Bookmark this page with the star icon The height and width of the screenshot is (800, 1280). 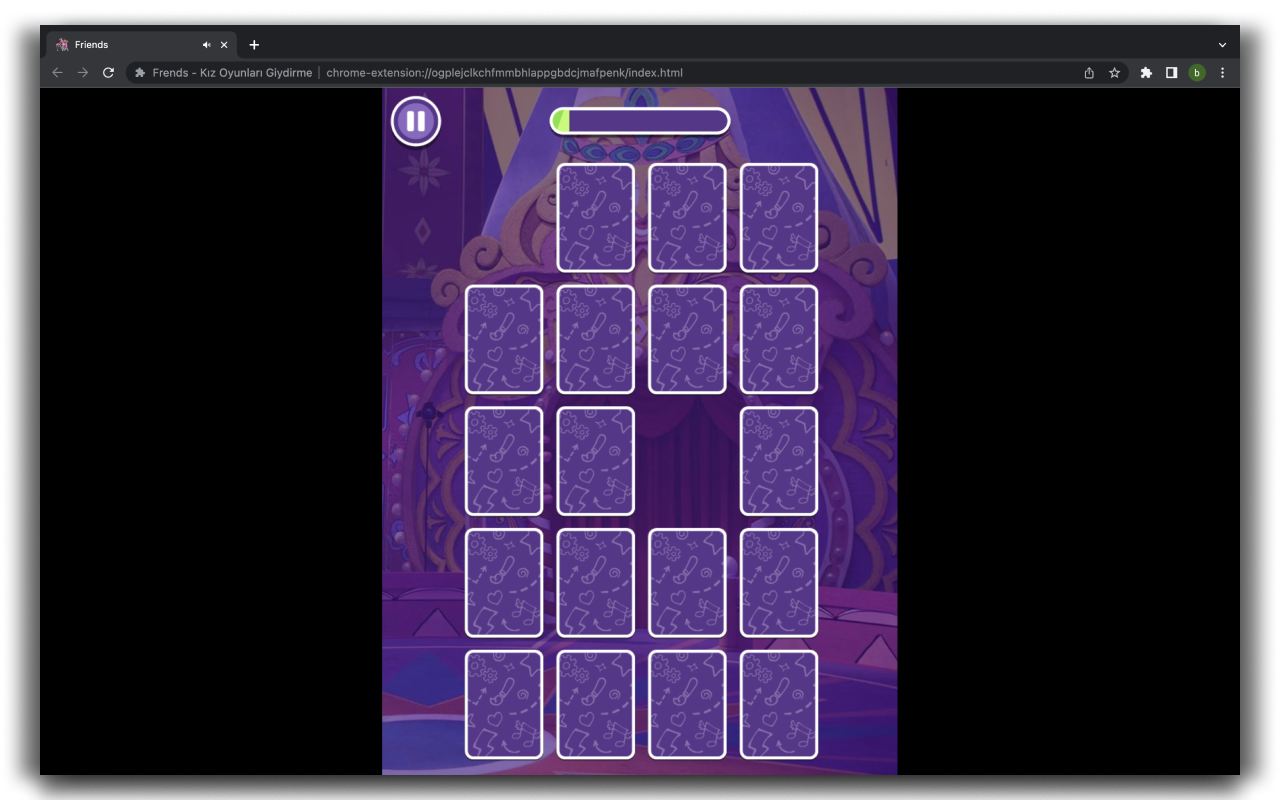tap(1114, 73)
